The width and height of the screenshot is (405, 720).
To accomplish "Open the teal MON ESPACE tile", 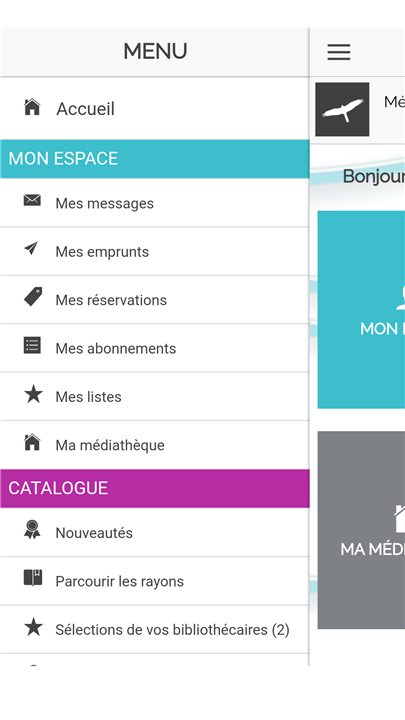I will point(361,309).
